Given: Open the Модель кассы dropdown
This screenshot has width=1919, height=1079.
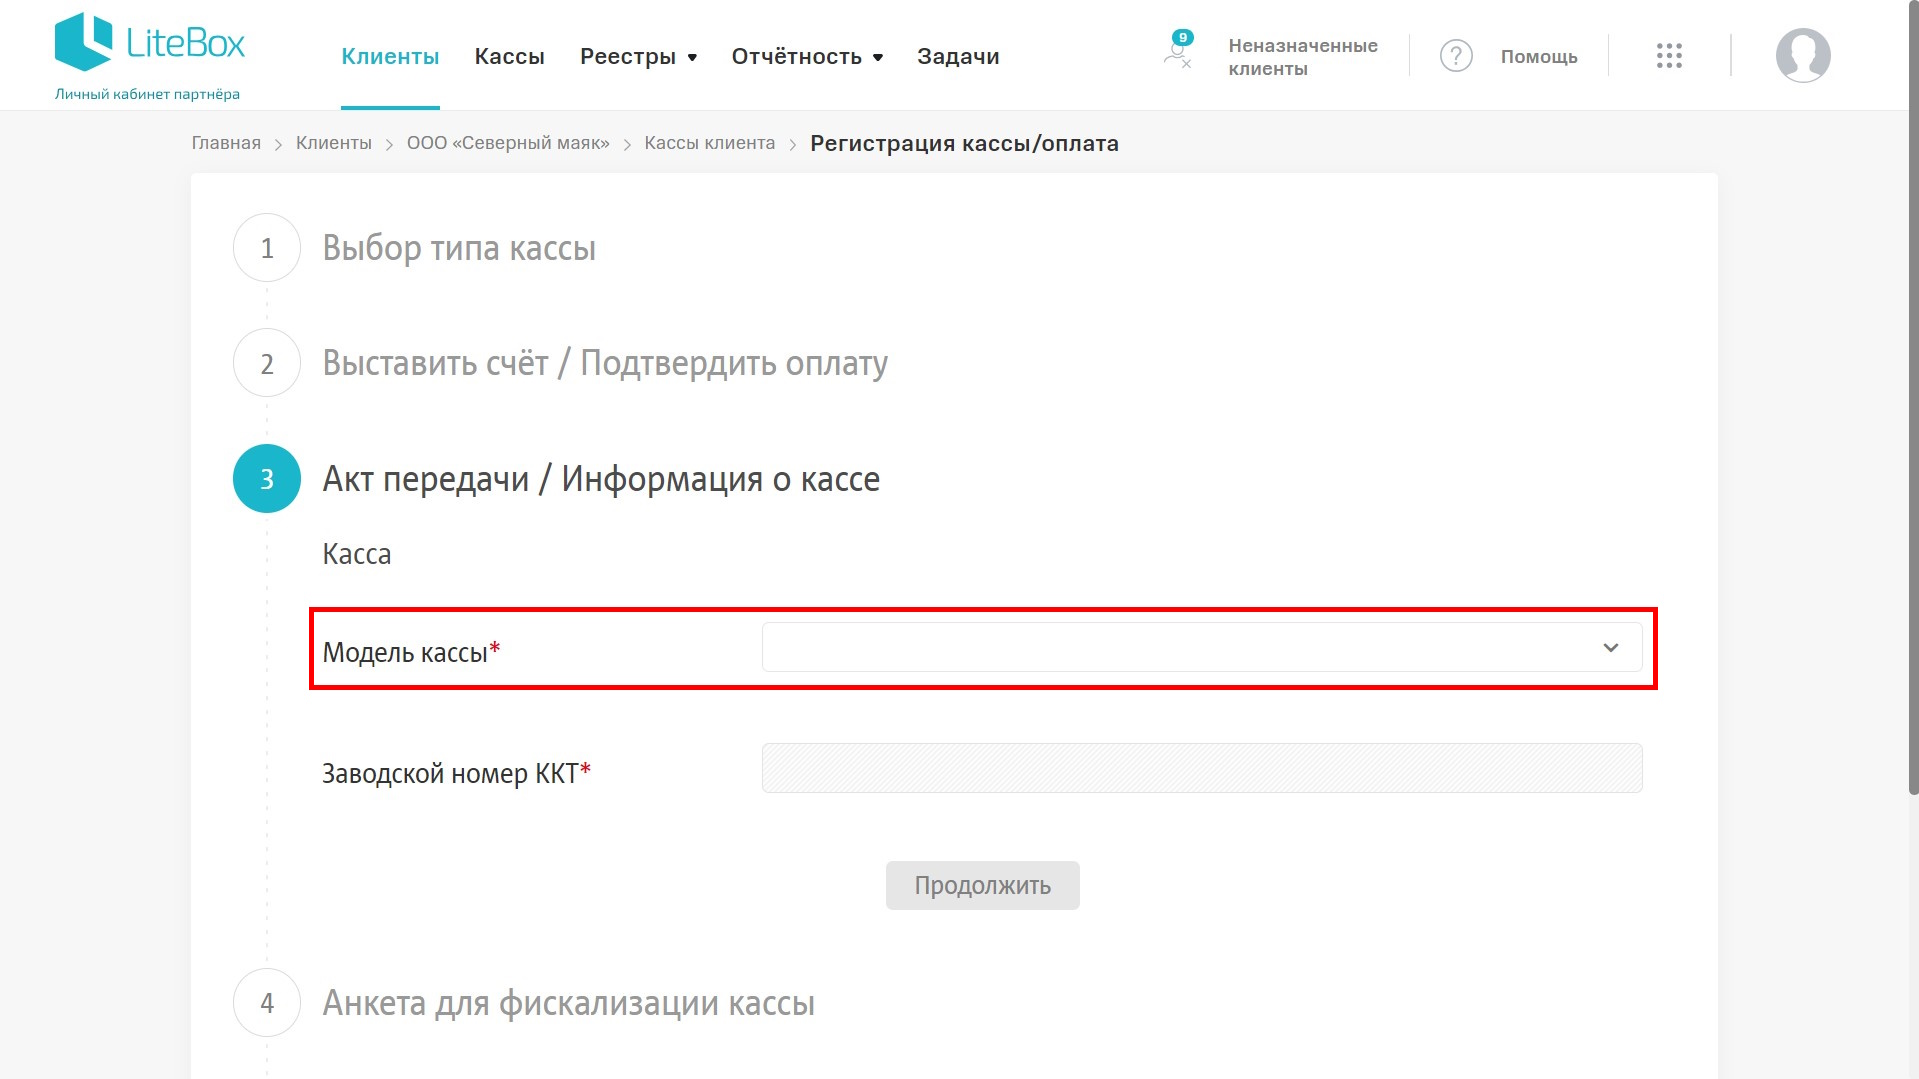Looking at the screenshot, I should point(1202,647).
